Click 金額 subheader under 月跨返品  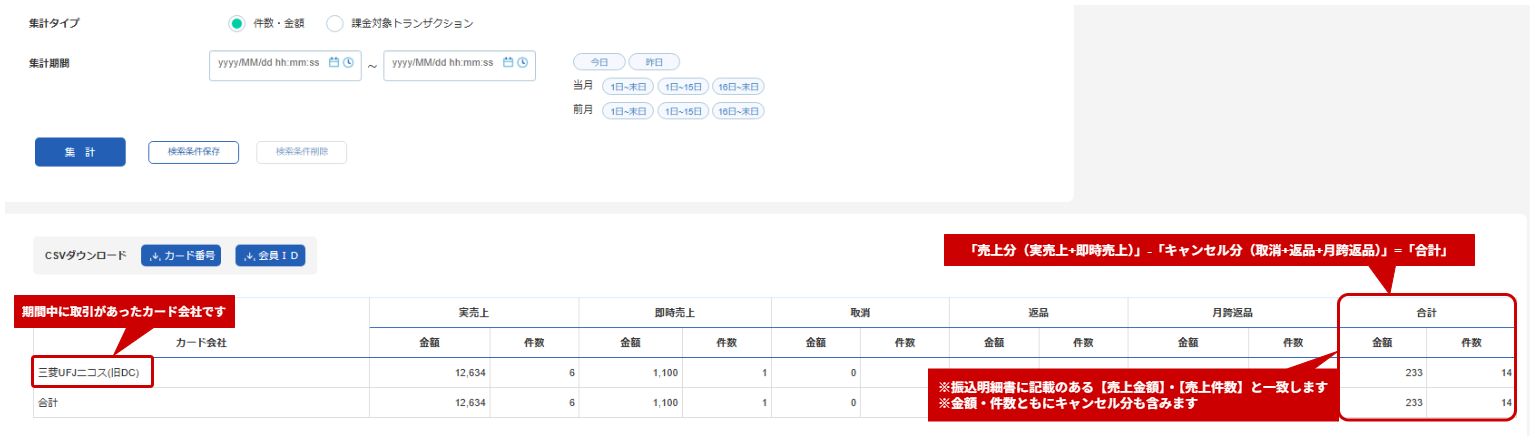pyautogui.click(x=1188, y=342)
